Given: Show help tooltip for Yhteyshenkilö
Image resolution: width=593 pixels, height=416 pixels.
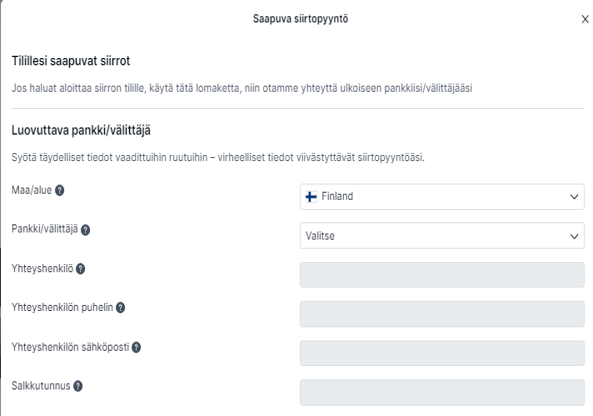Looking at the screenshot, I should coord(80,269).
